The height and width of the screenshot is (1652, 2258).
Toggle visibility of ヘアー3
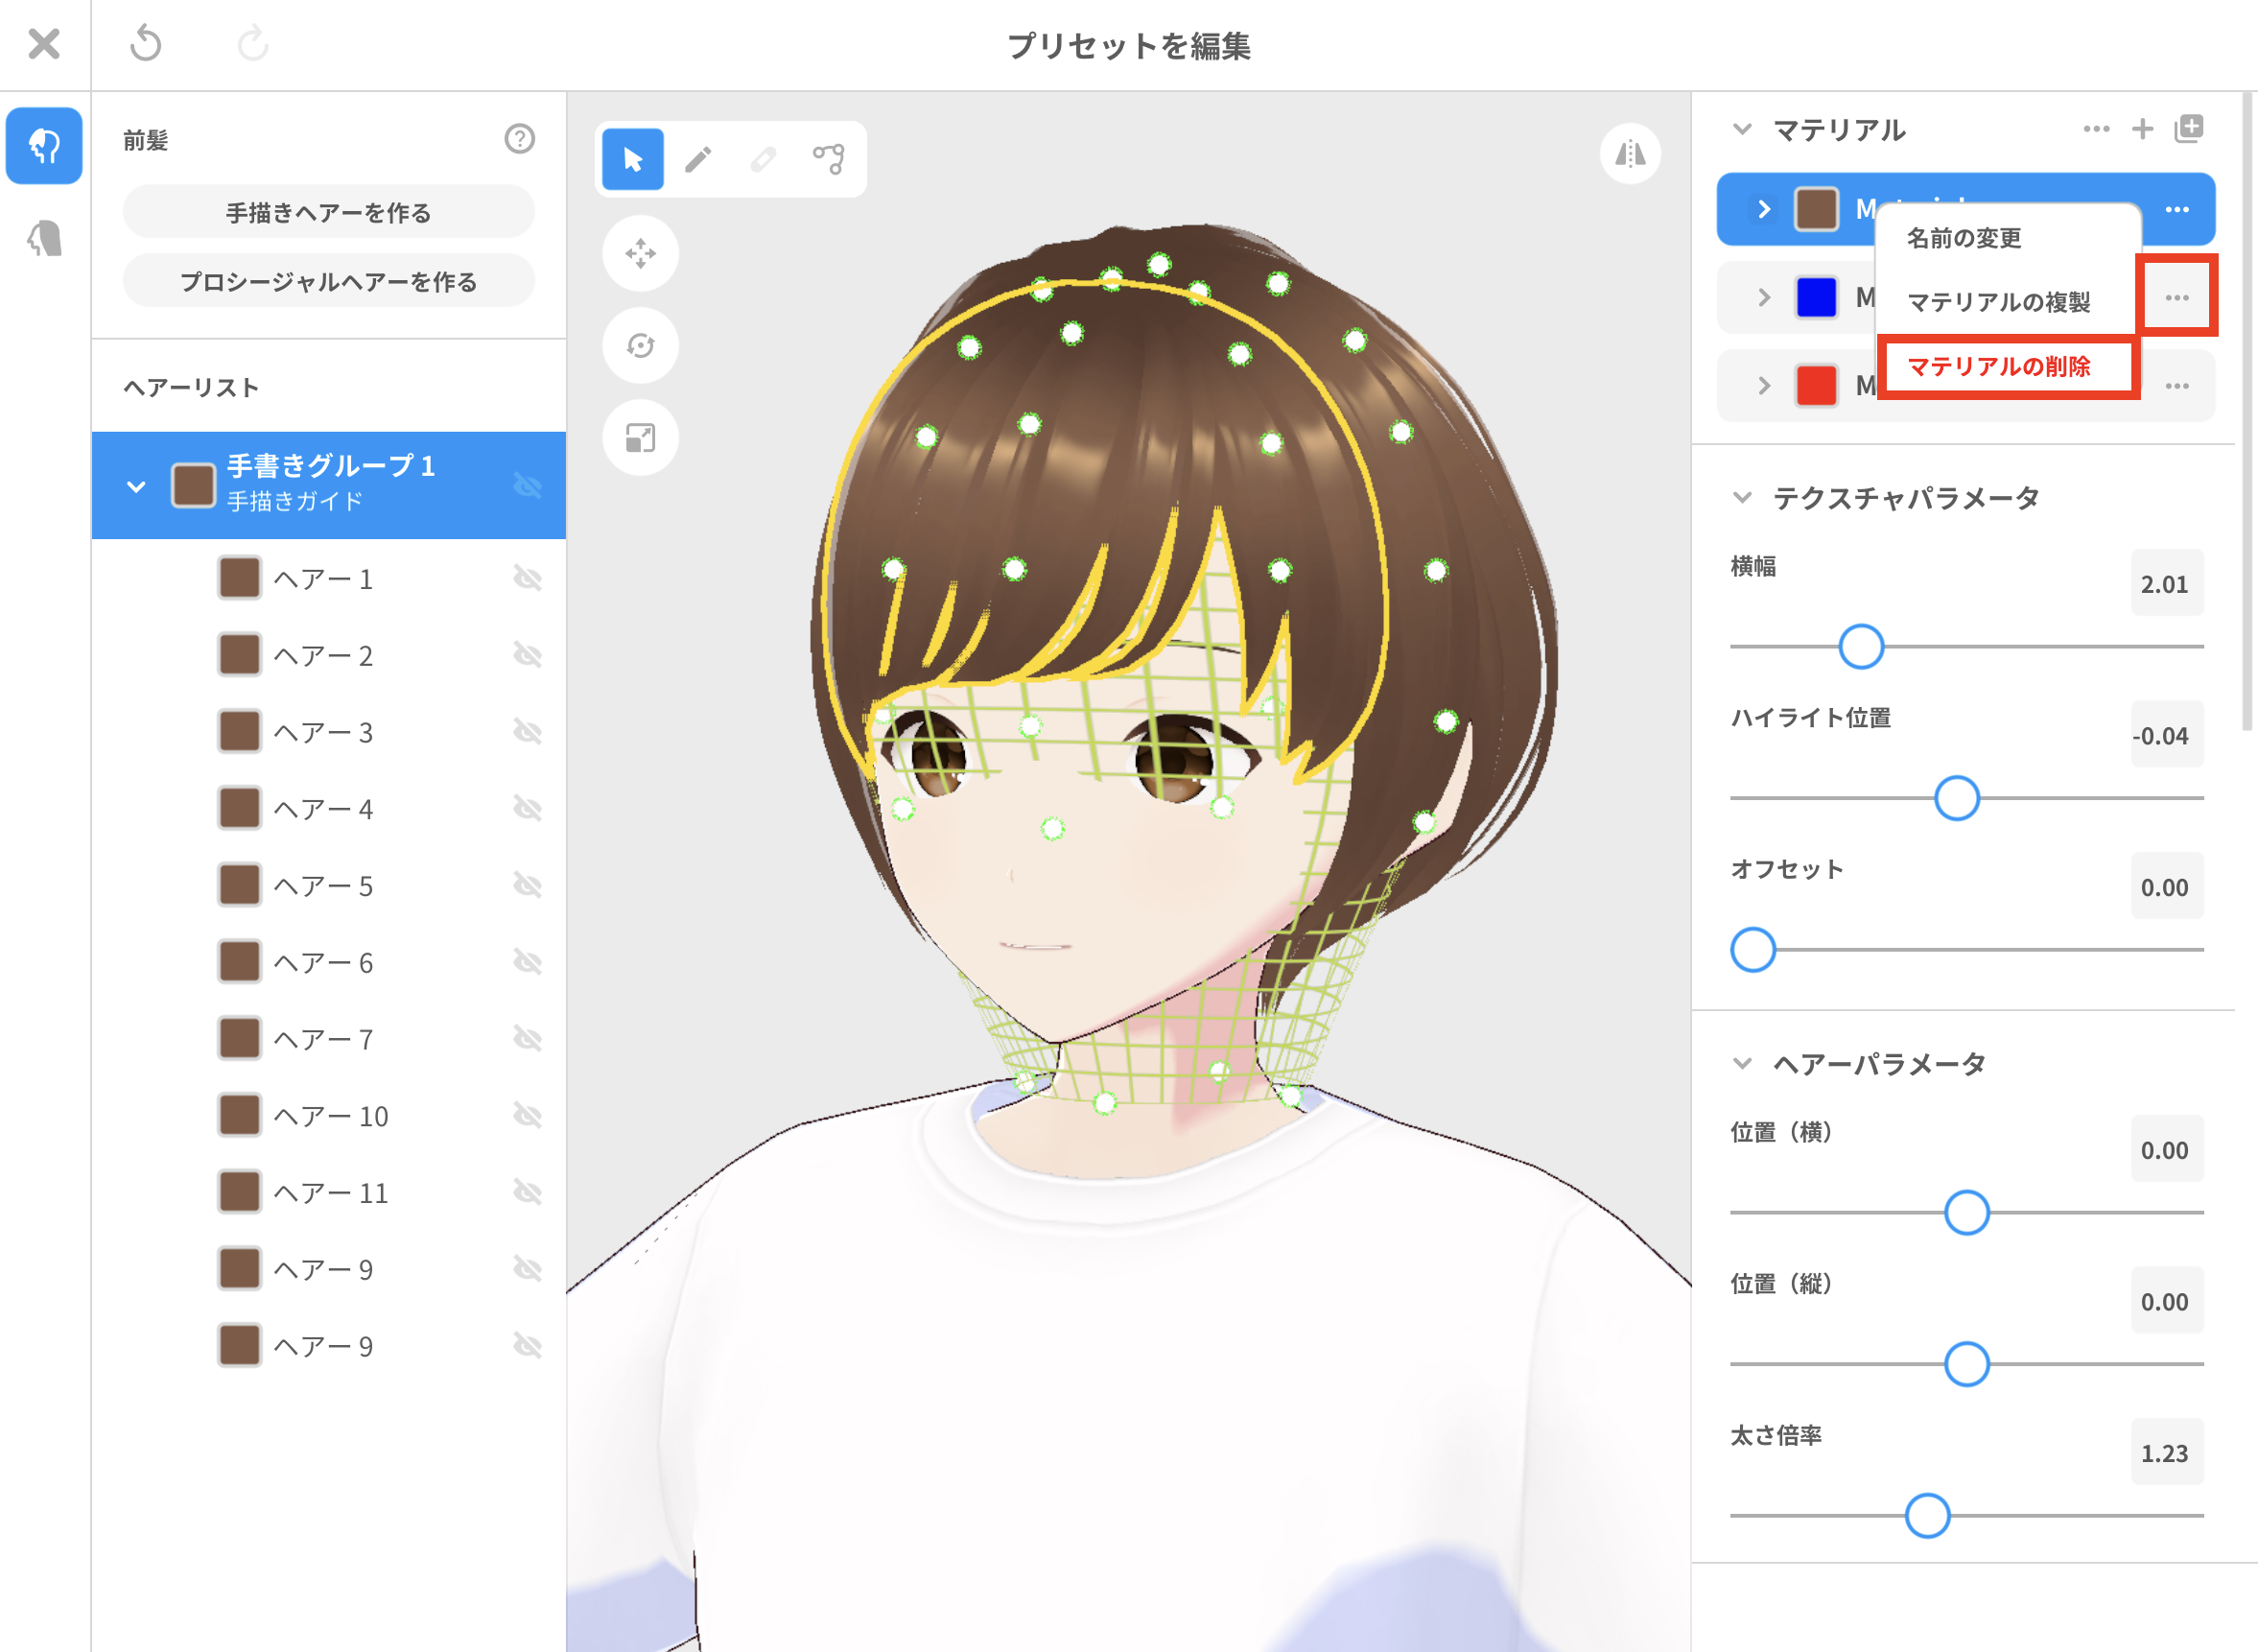[527, 732]
